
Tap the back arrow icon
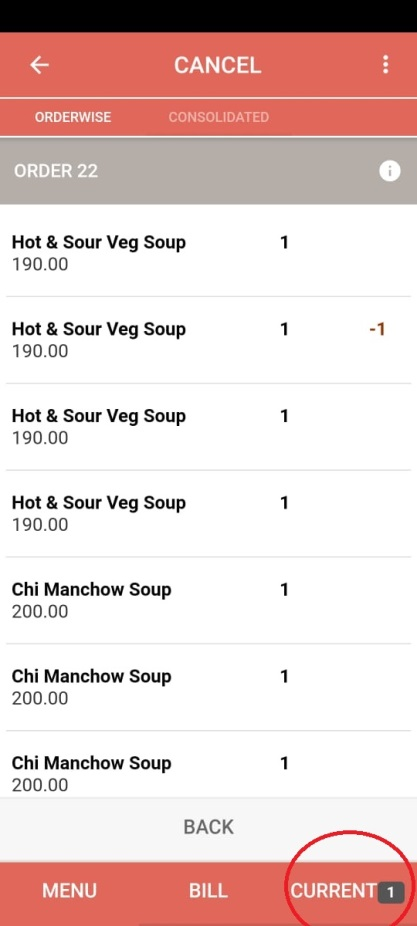click(x=40, y=65)
